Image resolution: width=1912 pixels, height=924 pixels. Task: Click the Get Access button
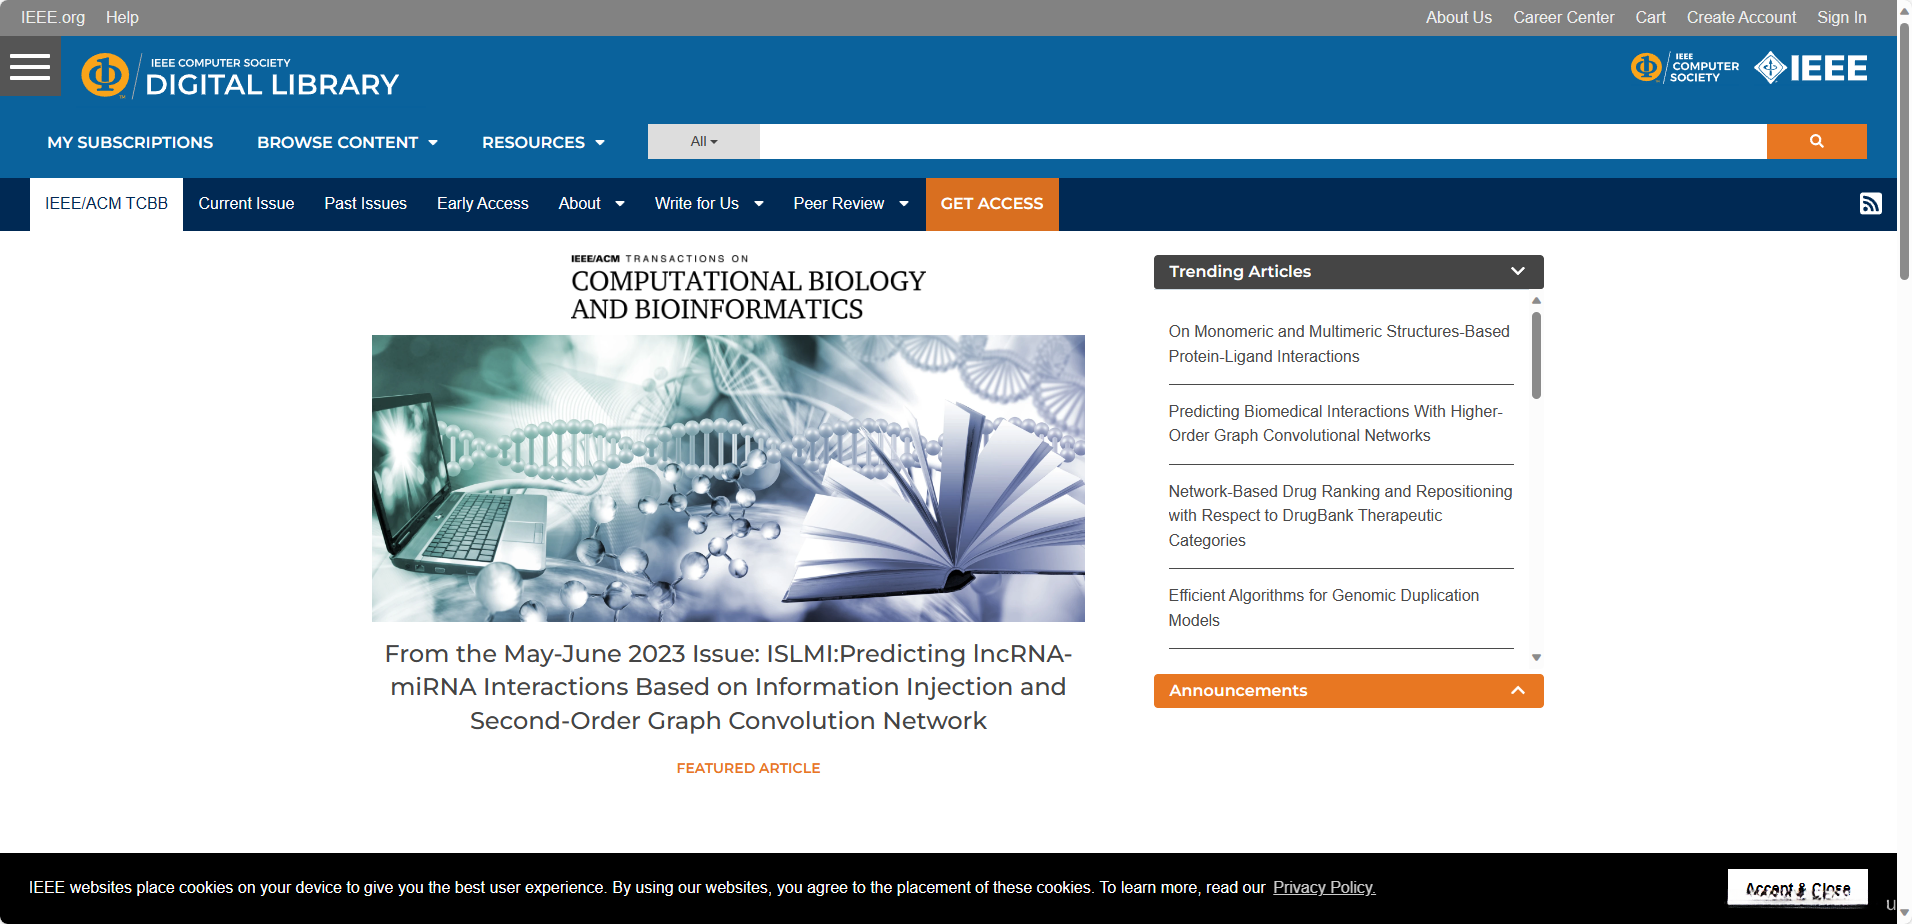tap(992, 204)
